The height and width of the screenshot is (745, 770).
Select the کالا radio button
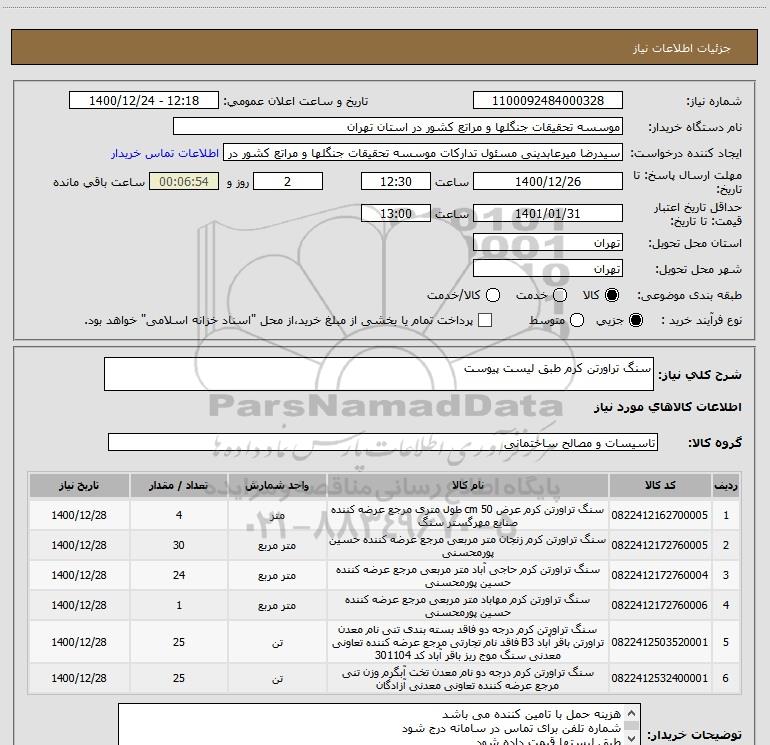click(x=612, y=295)
